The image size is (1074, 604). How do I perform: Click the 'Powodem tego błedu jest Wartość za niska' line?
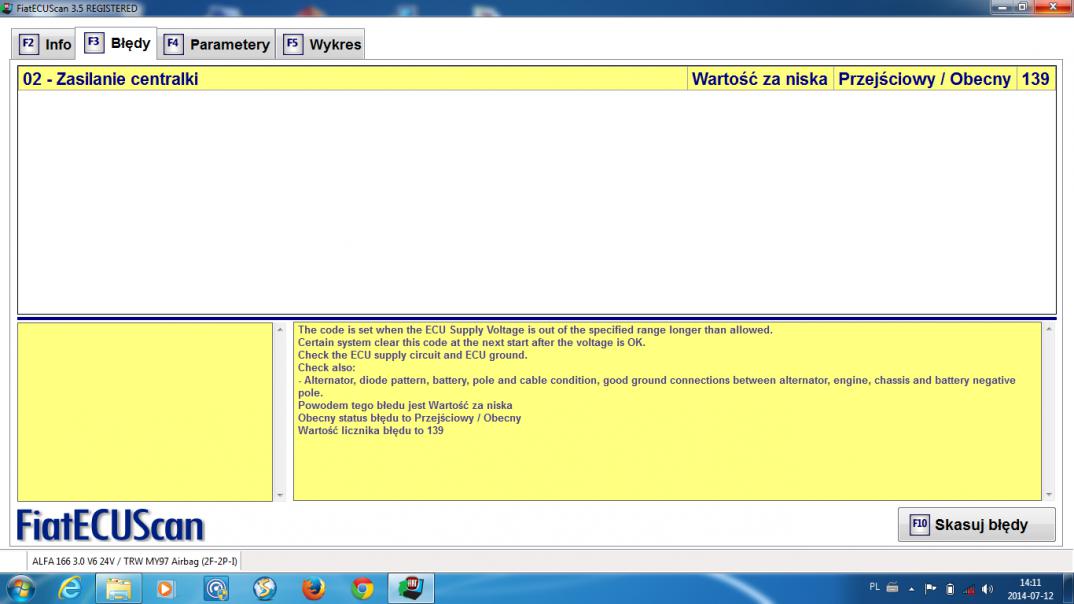tap(405, 405)
